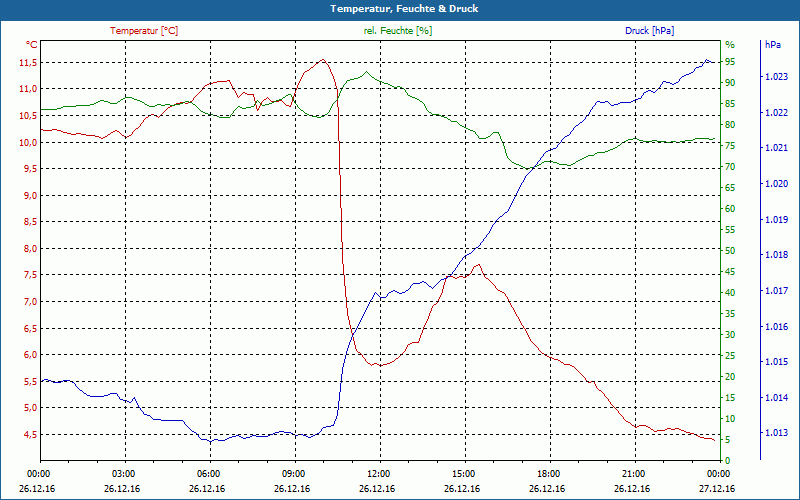
Task: Click the "18:00" time axis label
Action: [549, 473]
